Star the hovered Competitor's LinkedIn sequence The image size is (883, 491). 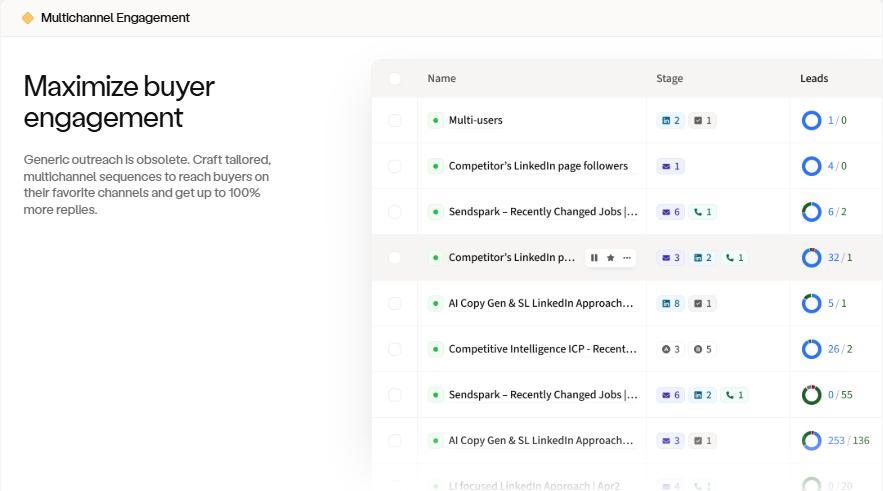click(610, 258)
